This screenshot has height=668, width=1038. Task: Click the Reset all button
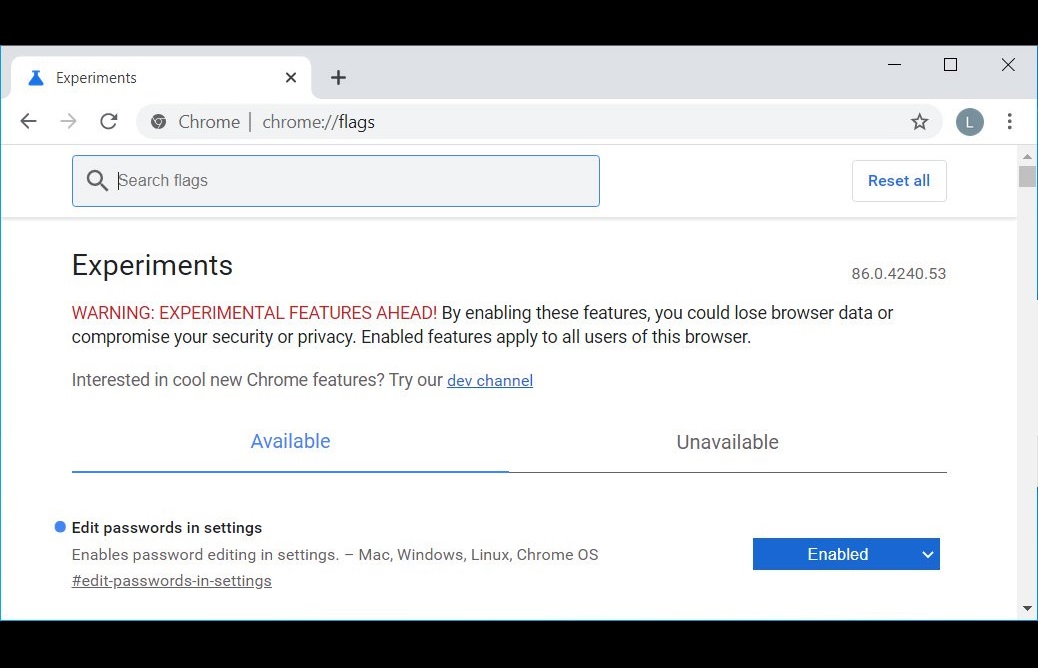click(899, 181)
